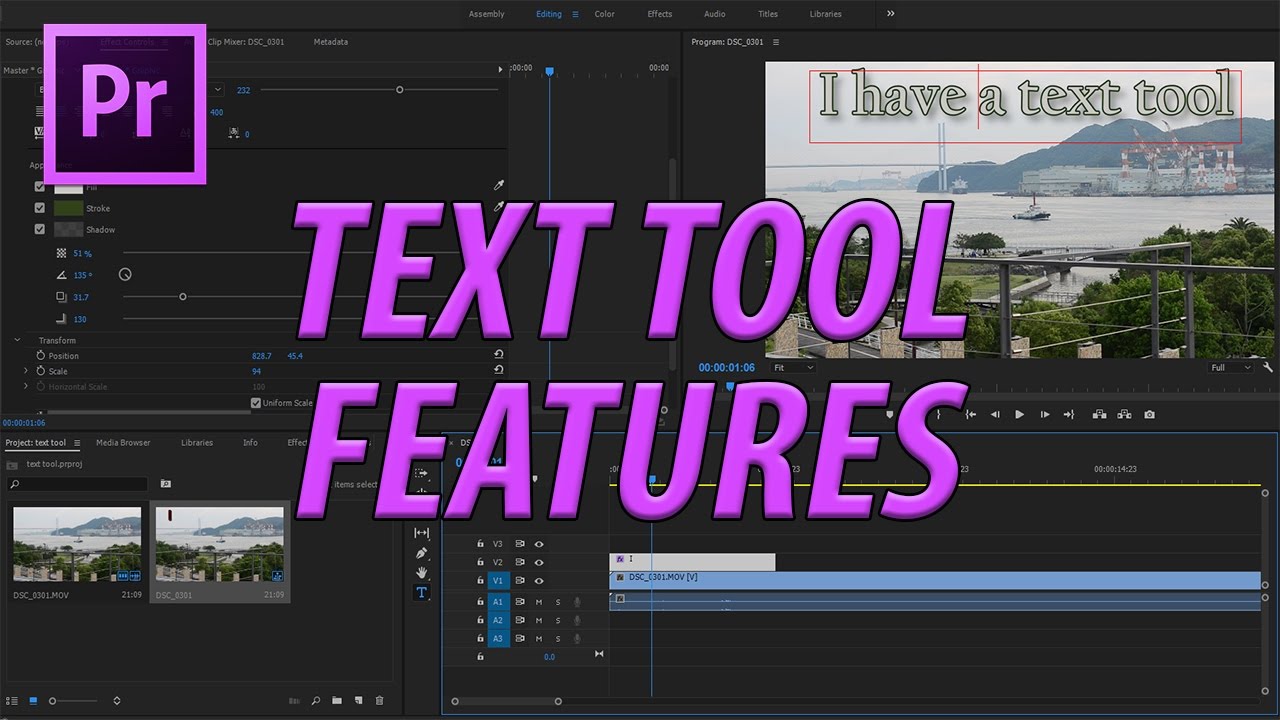Export a frame using the camera icon
This screenshot has width=1280, height=720.
(1148, 414)
